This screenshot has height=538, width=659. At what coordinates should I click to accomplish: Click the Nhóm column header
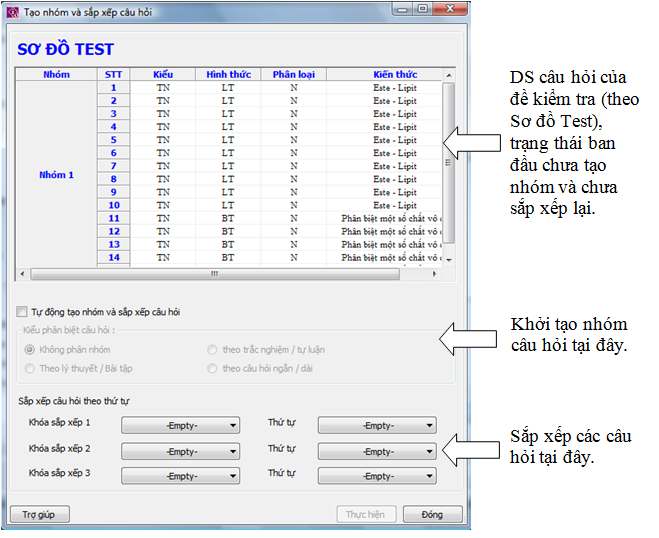click(x=57, y=75)
